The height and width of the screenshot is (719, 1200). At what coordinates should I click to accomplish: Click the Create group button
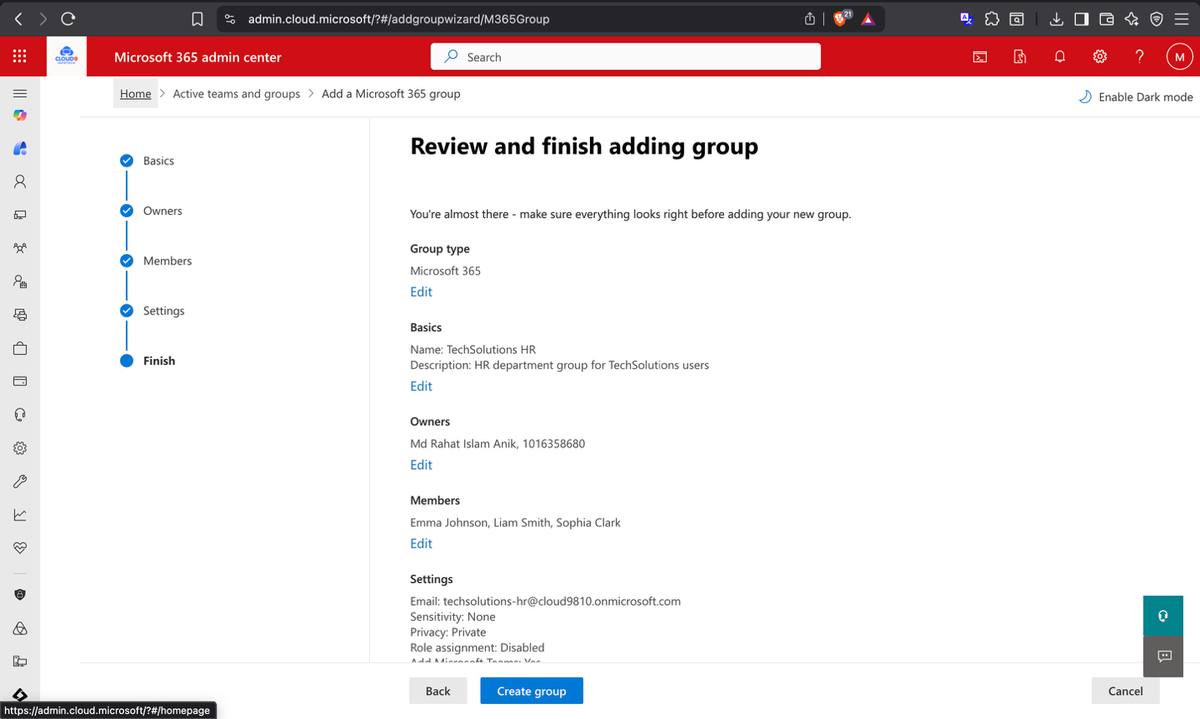coord(531,690)
